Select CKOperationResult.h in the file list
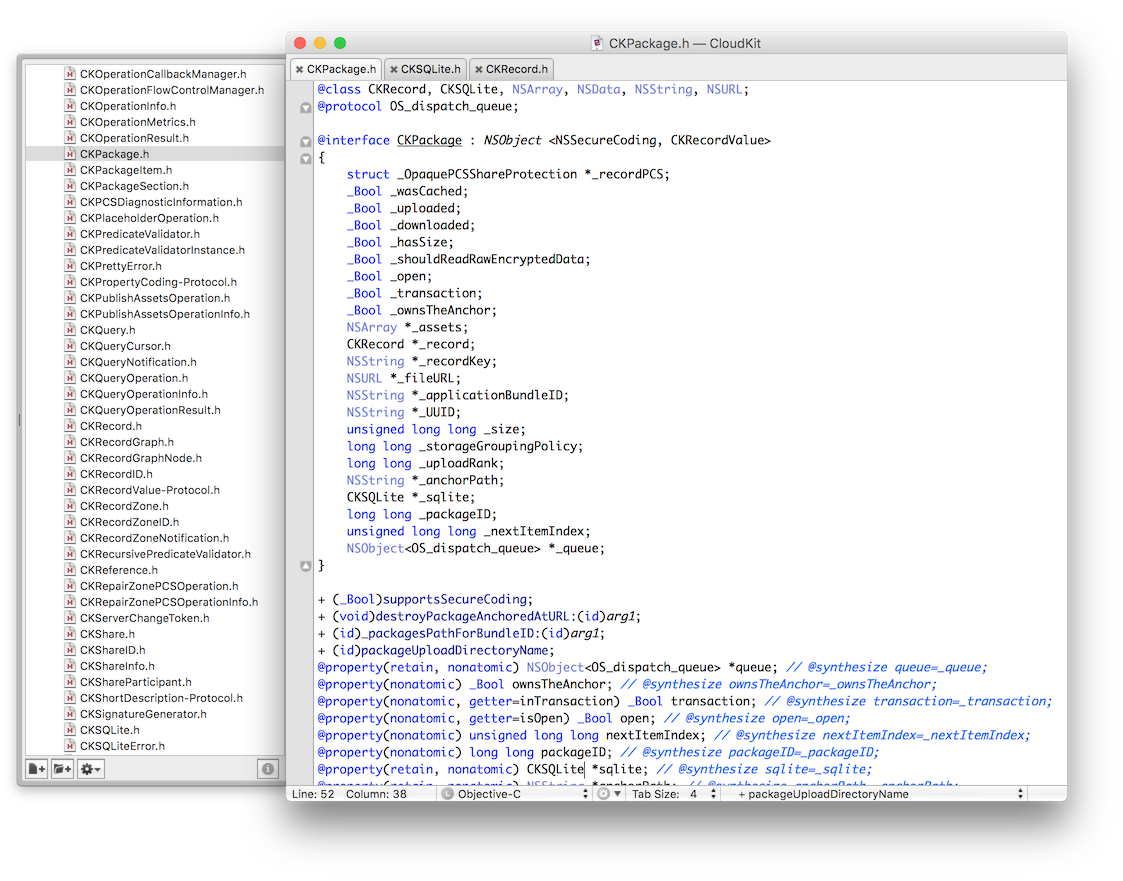The width and height of the screenshot is (1123, 881). pyautogui.click(x=134, y=138)
